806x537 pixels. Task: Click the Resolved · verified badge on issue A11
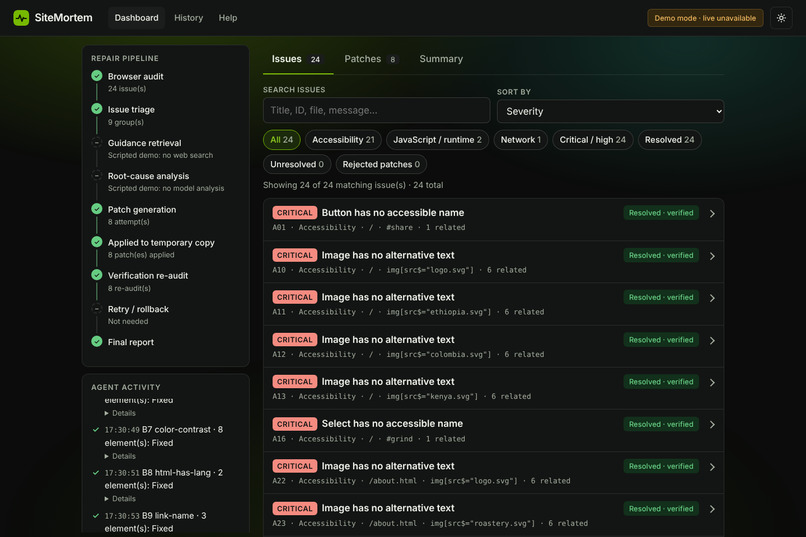661,298
